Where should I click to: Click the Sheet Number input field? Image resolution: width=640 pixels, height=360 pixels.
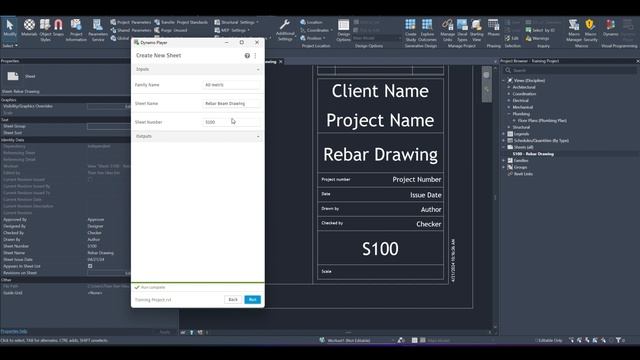(x=231, y=122)
